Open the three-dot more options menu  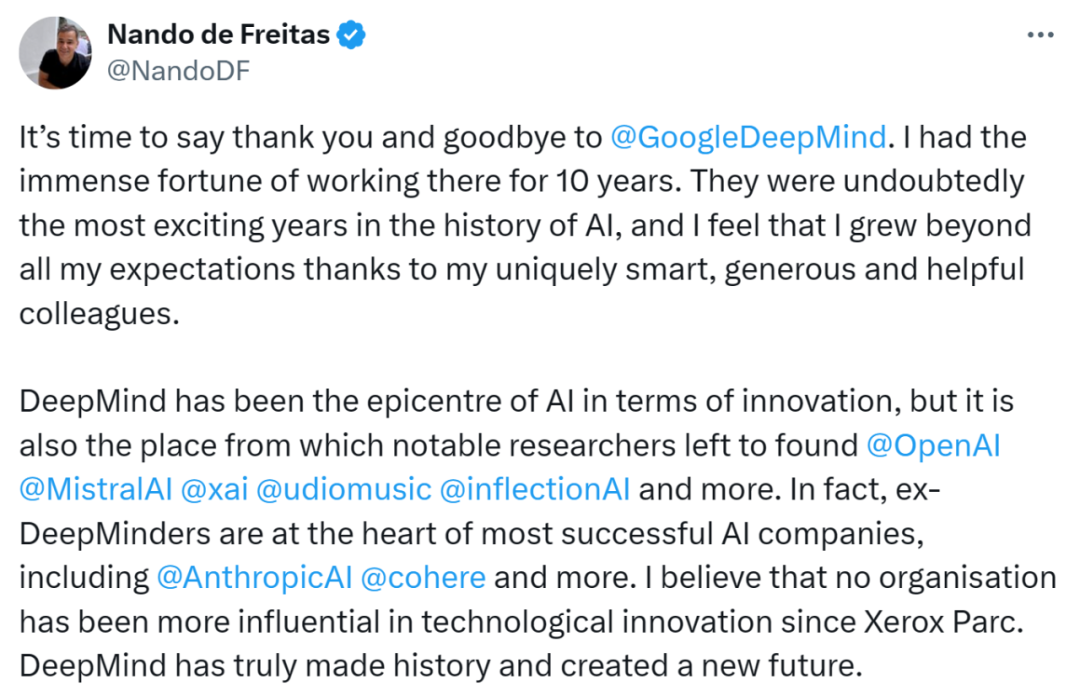(x=1040, y=34)
